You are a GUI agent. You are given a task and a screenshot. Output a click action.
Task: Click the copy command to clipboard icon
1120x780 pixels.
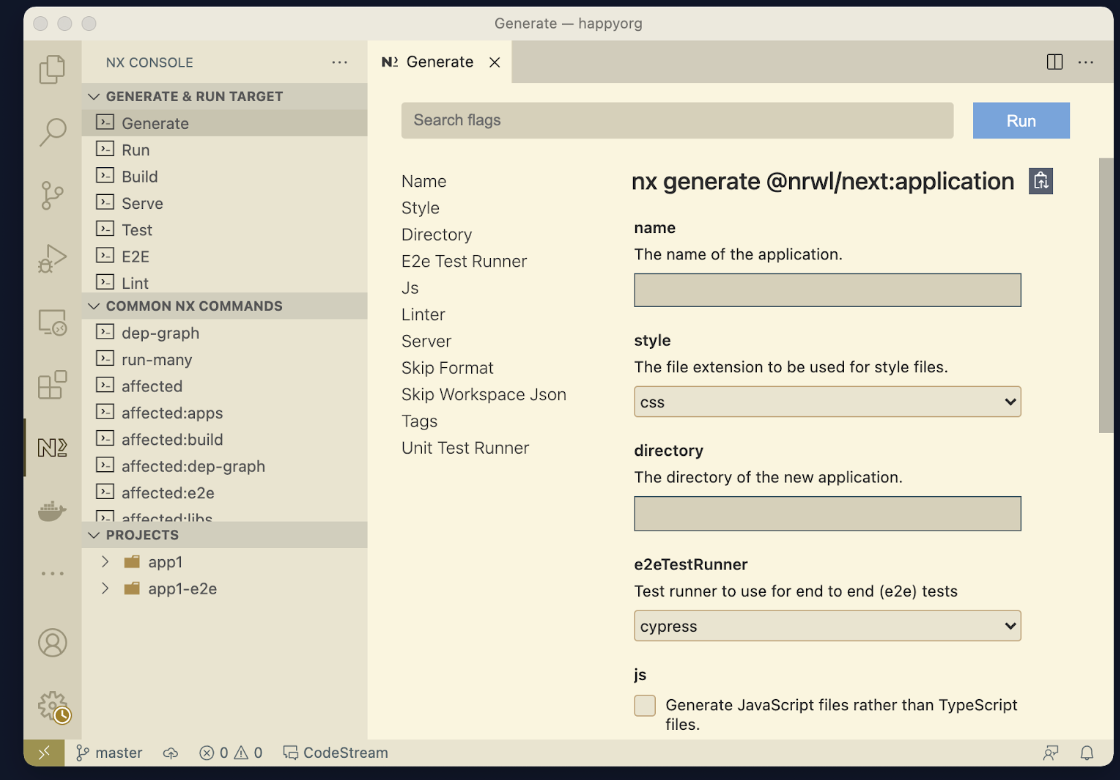pos(1041,181)
